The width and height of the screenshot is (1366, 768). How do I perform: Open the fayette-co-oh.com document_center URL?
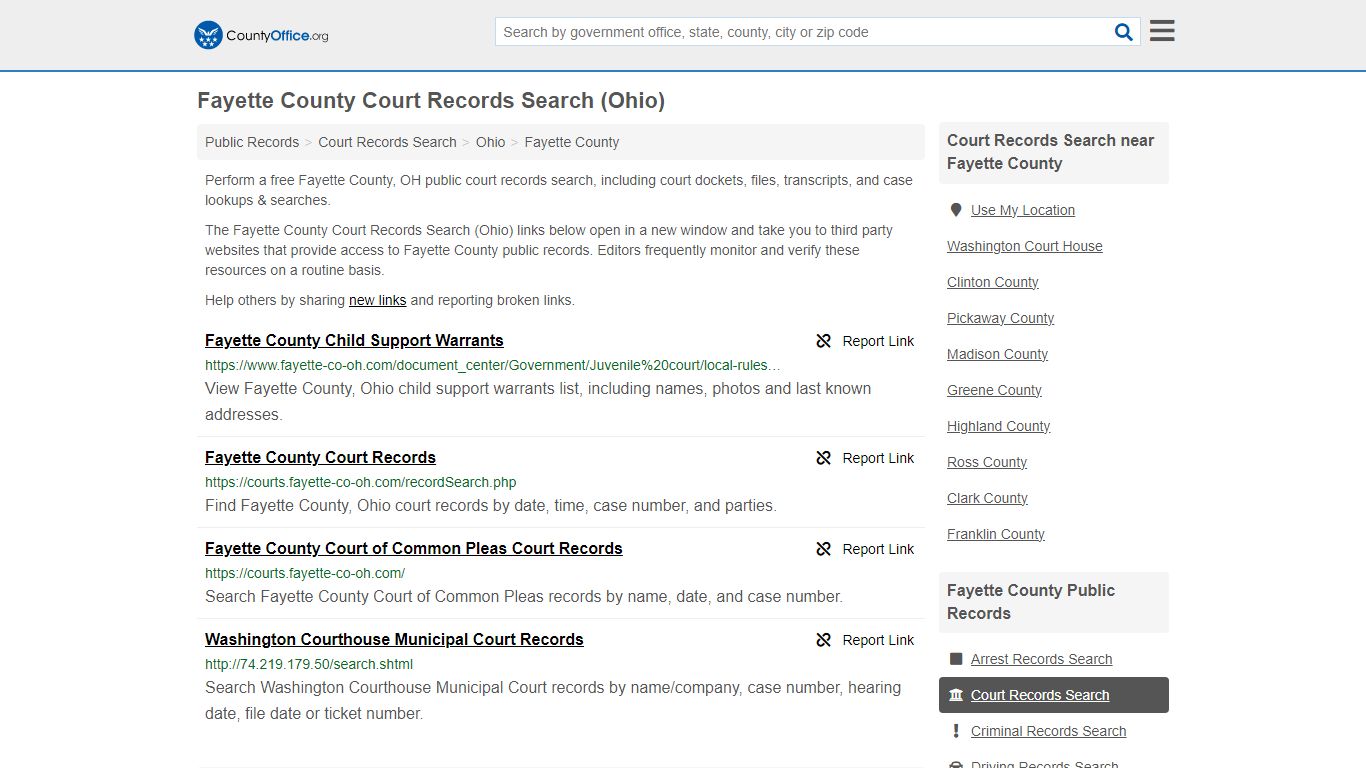pyautogui.click(x=493, y=366)
